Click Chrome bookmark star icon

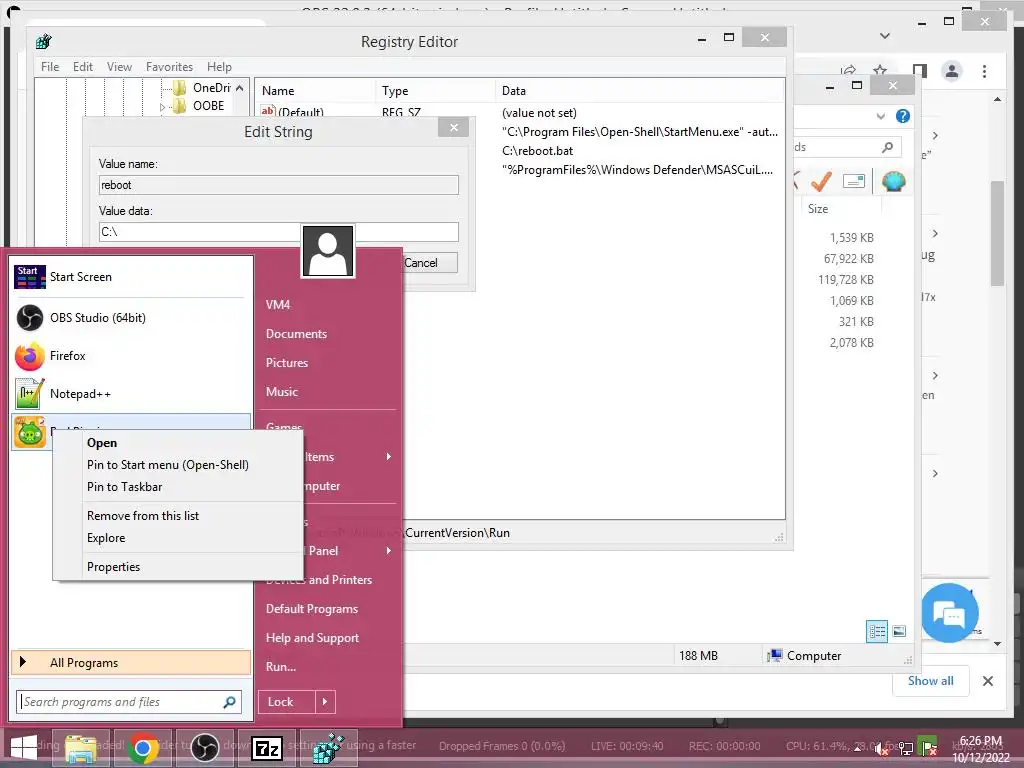[x=880, y=71]
